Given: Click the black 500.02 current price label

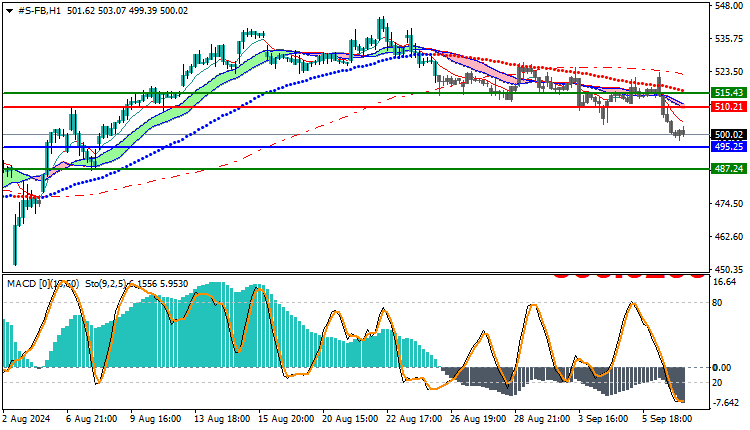Looking at the screenshot, I should tap(728, 135).
